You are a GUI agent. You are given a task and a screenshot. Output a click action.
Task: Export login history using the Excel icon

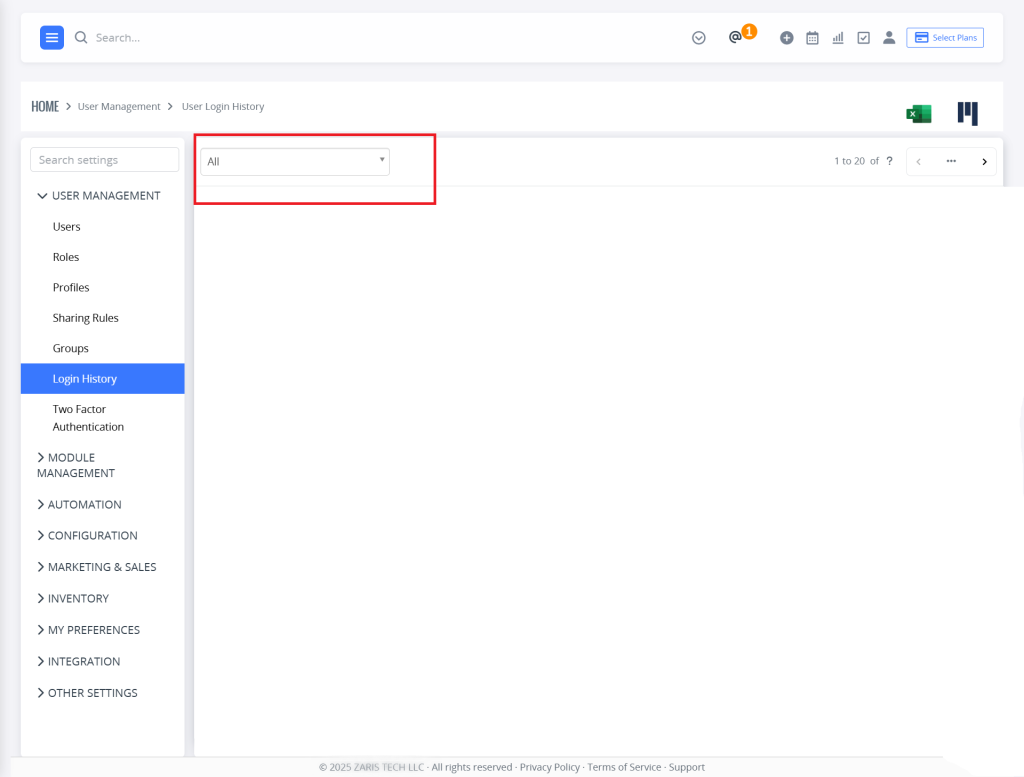919,114
